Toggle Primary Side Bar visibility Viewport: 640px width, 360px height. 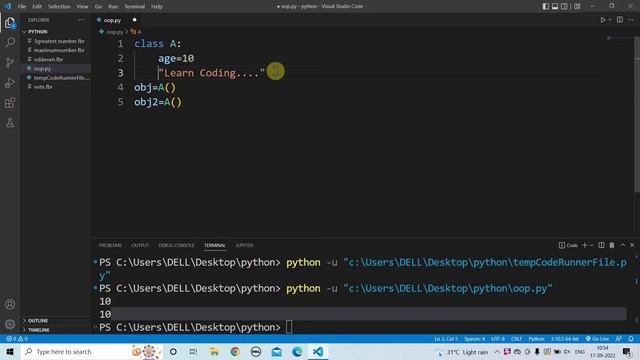(x=546, y=6)
